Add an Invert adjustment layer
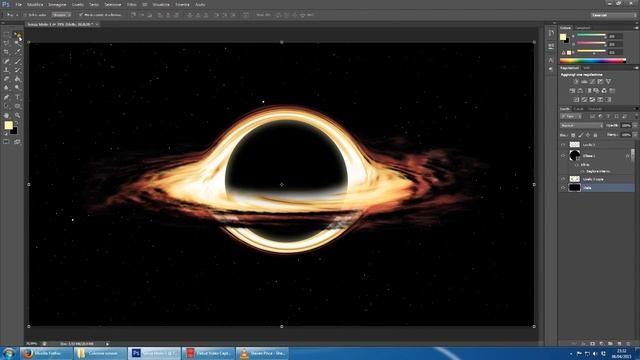Viewport: 640px width, 360px height. 576,100
